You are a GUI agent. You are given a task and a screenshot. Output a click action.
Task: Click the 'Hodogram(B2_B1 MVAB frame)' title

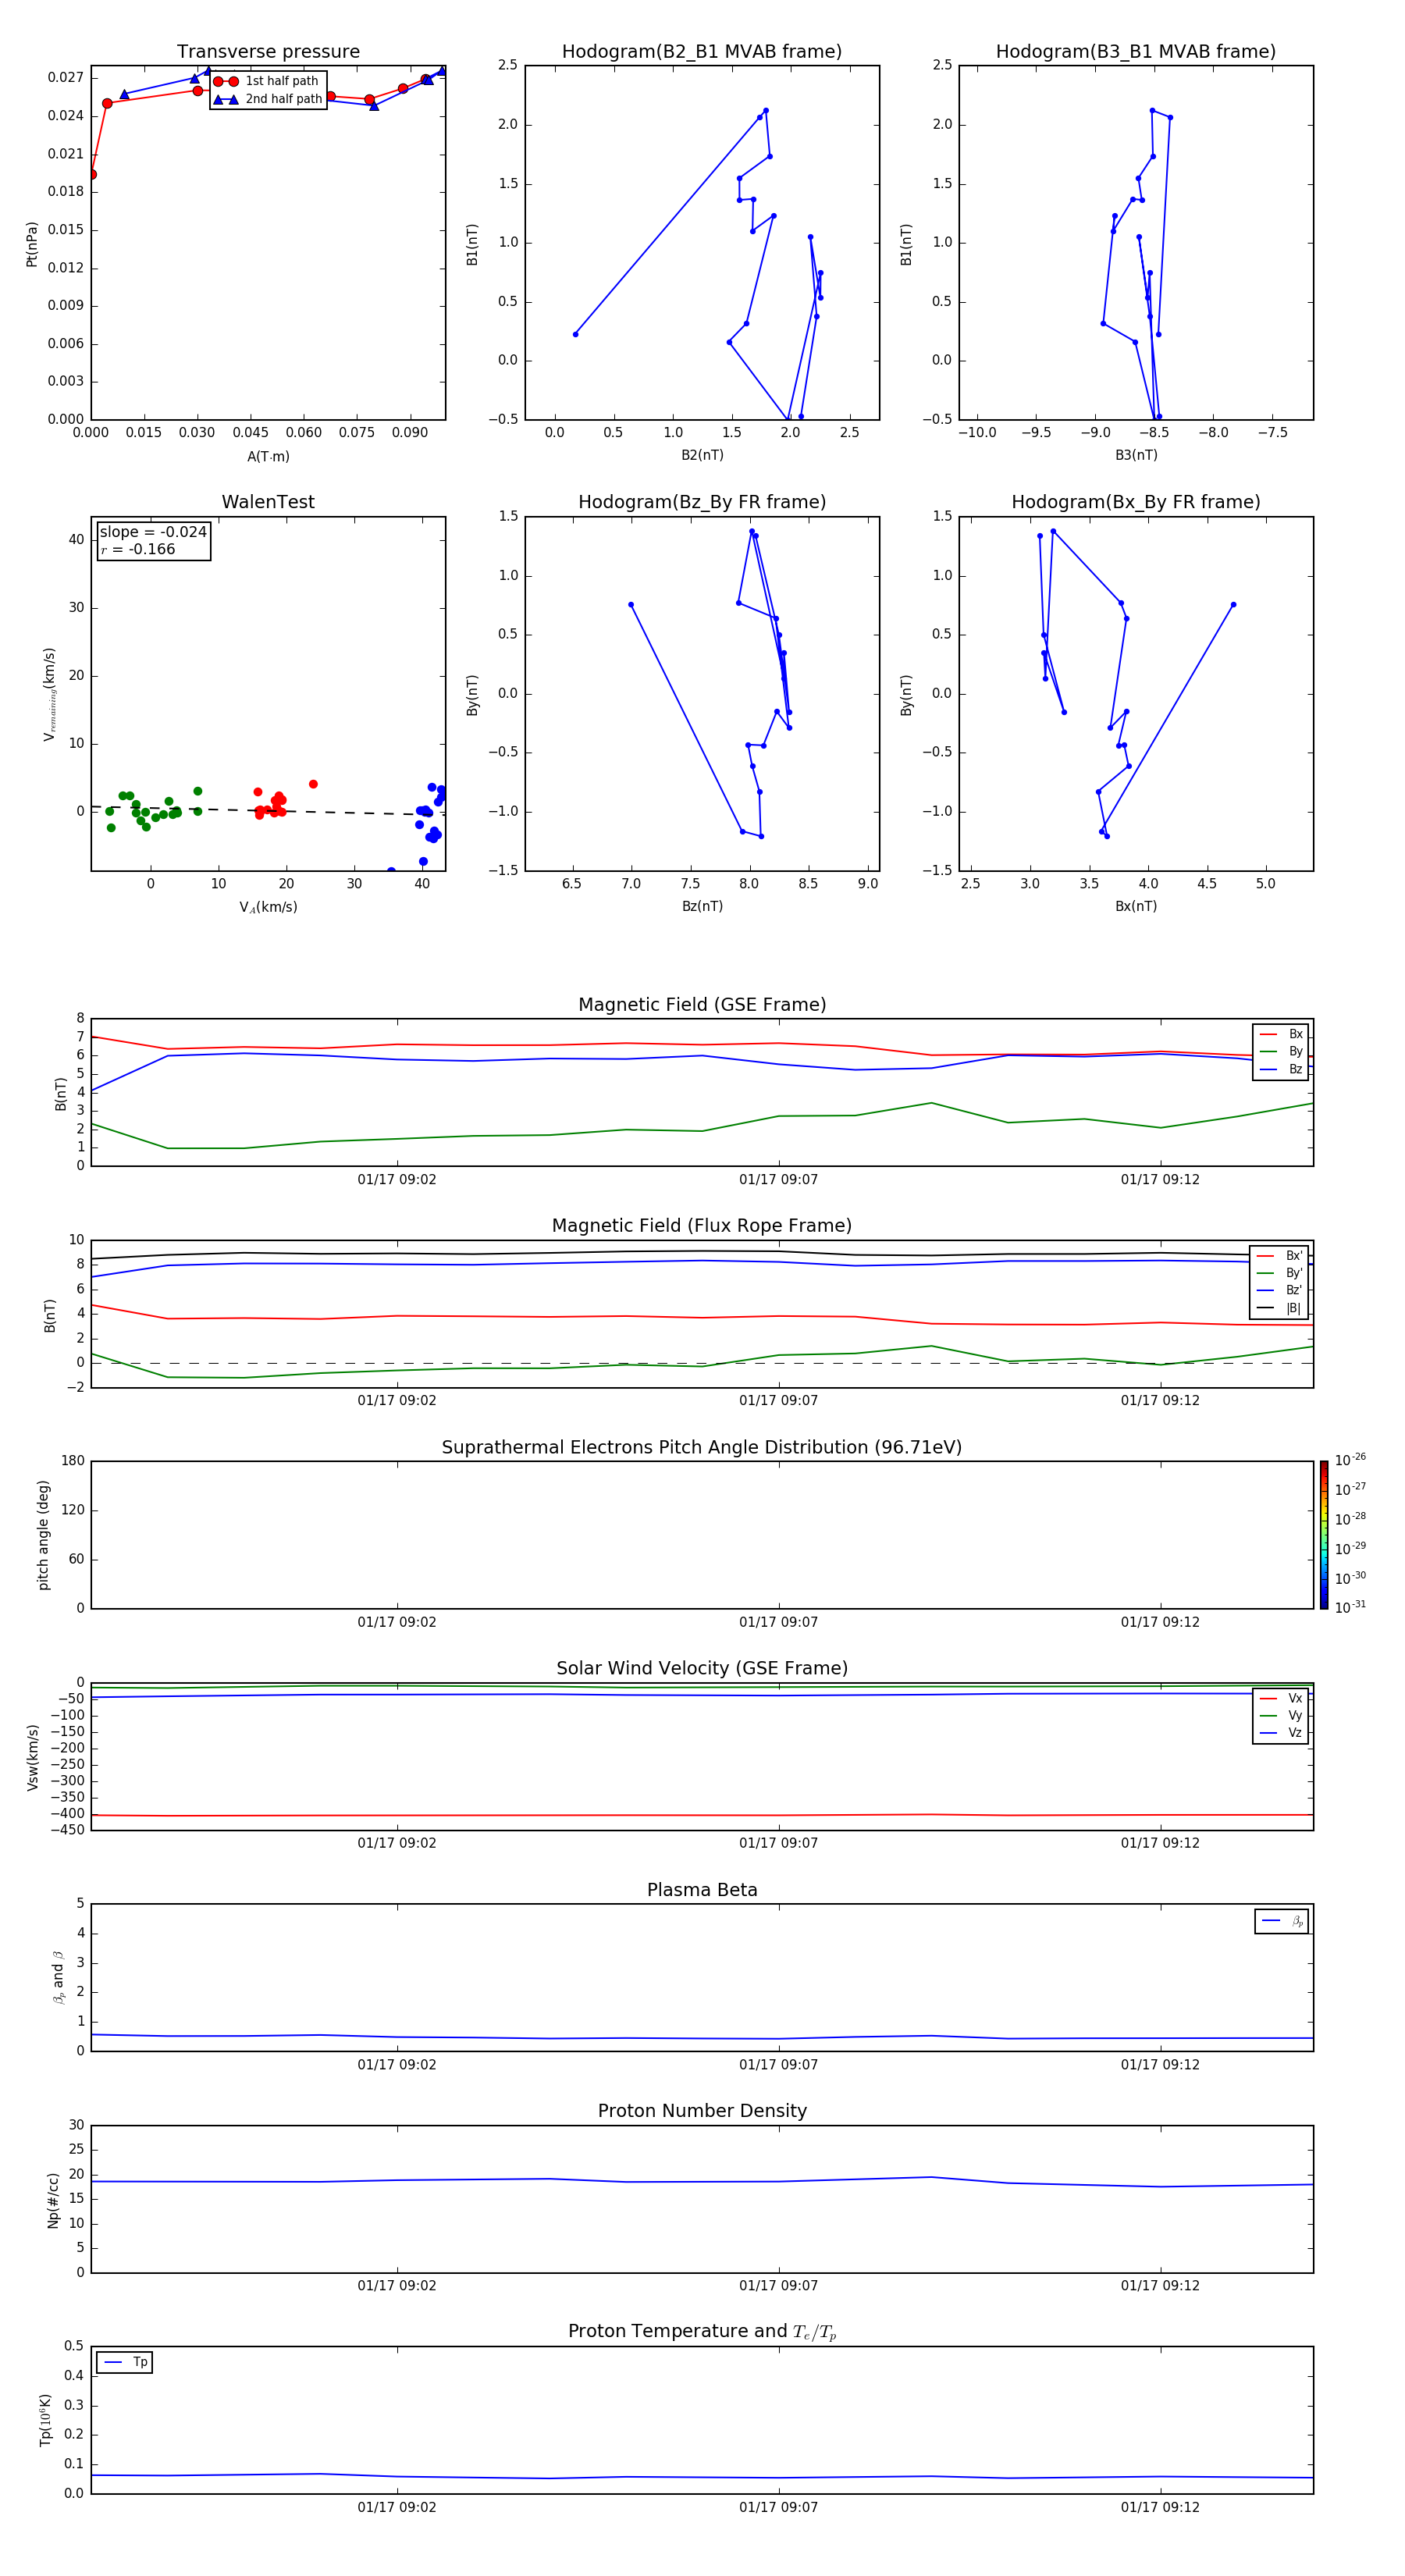[x=702, y=52]
